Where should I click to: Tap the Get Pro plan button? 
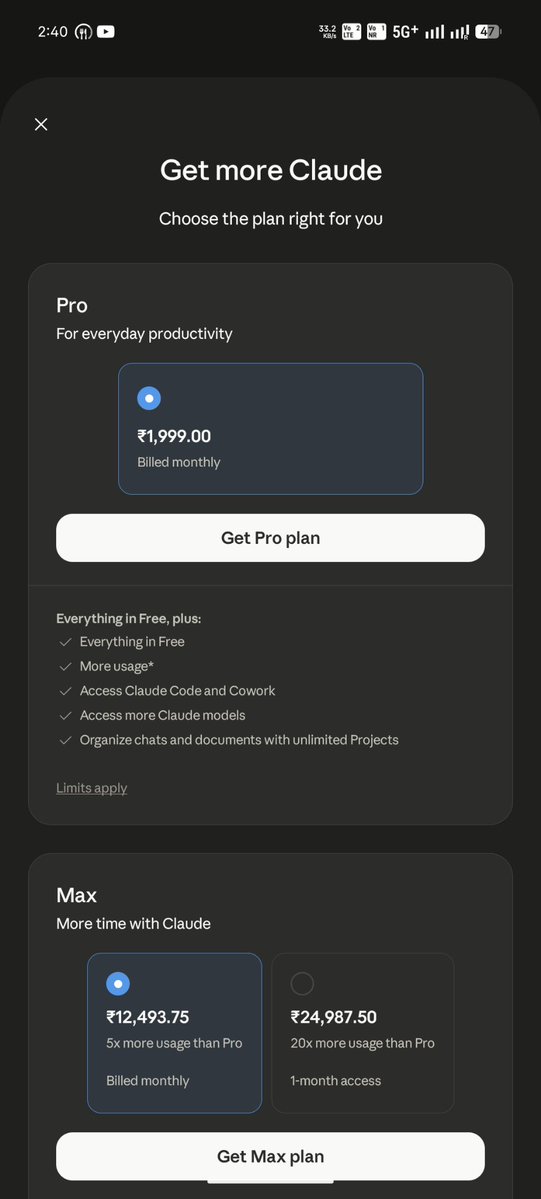(270, 538)
